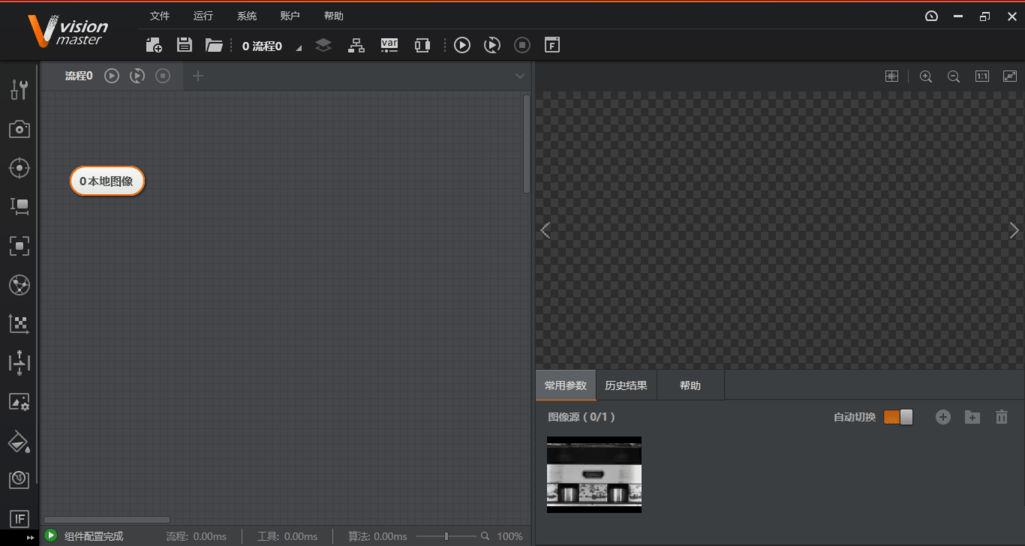This screenshot has height=546, width=1025.
Task: Click the save solution icon
Action: [184, 45]
